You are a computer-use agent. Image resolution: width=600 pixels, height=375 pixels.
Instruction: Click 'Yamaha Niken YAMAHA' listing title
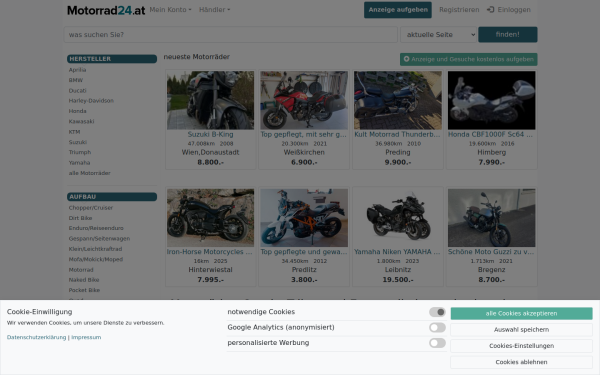(x=397, y=252)
